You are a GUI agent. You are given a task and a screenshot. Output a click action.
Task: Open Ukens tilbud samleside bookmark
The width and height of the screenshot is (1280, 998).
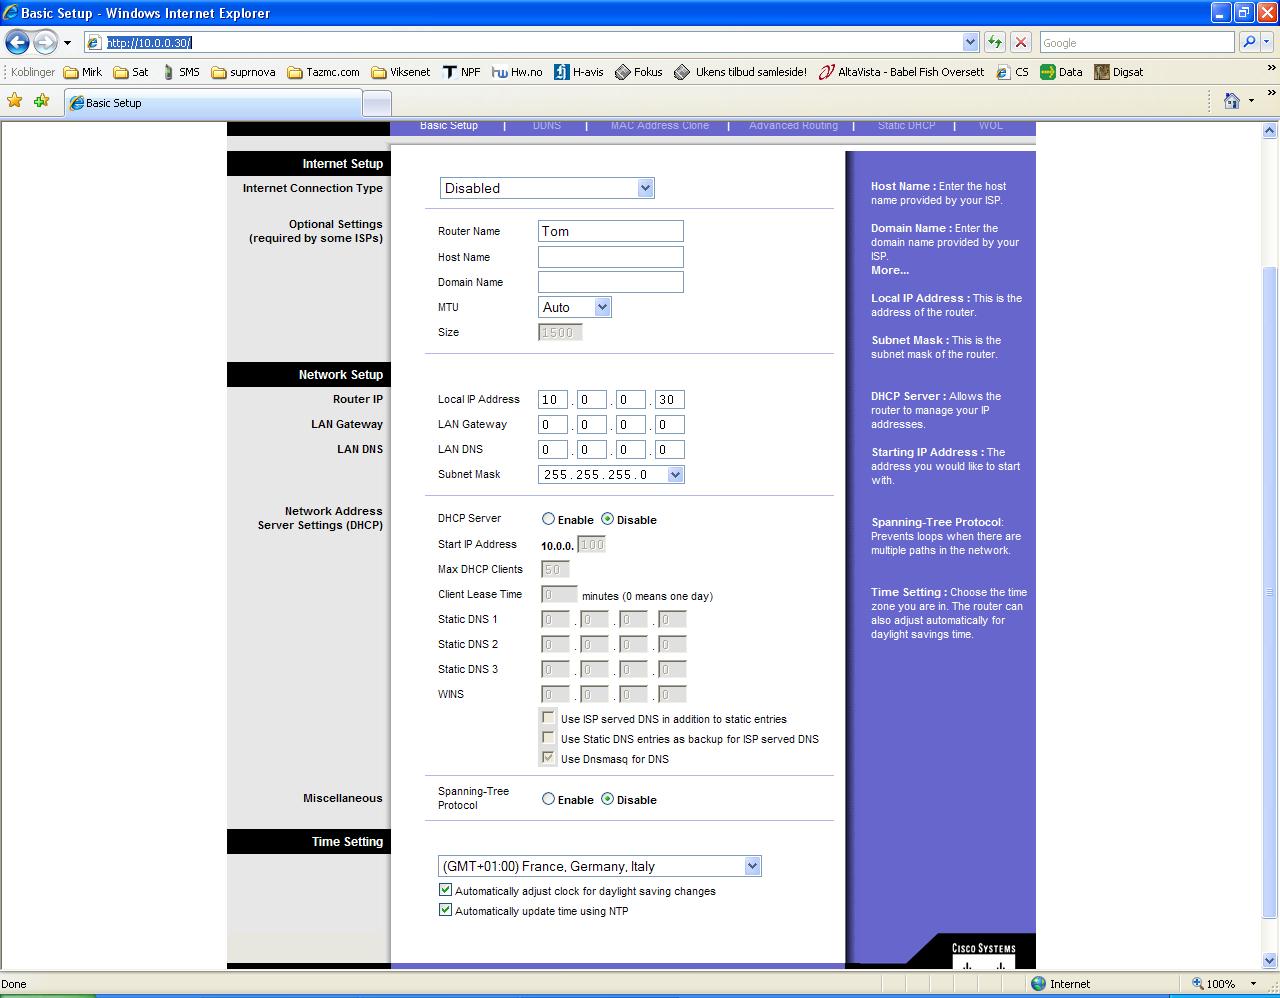(740, 72)
